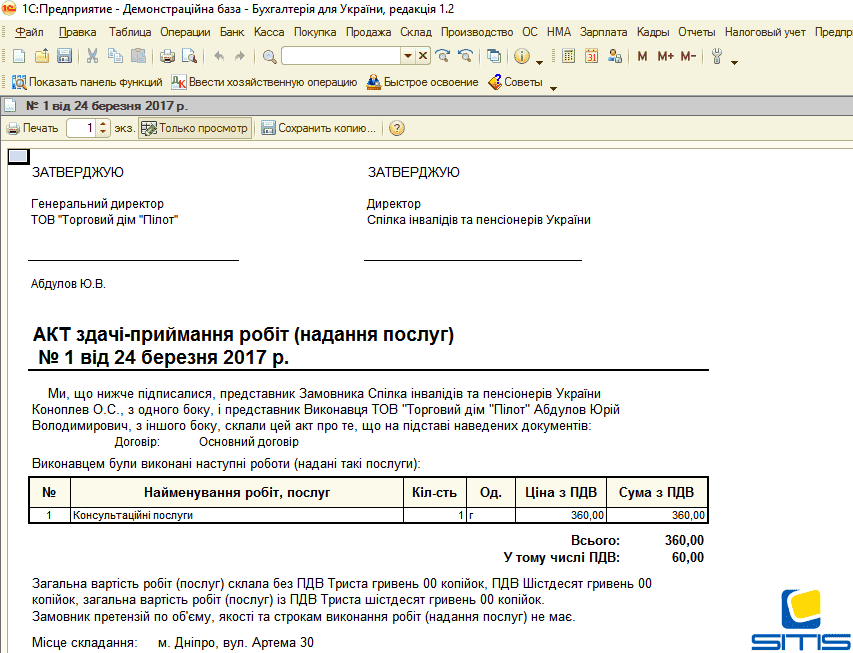The width and height of the screenshot is (853, 653).
Task: Click the 60,00 VAT amount value
Action: click(x=688, y=557)
